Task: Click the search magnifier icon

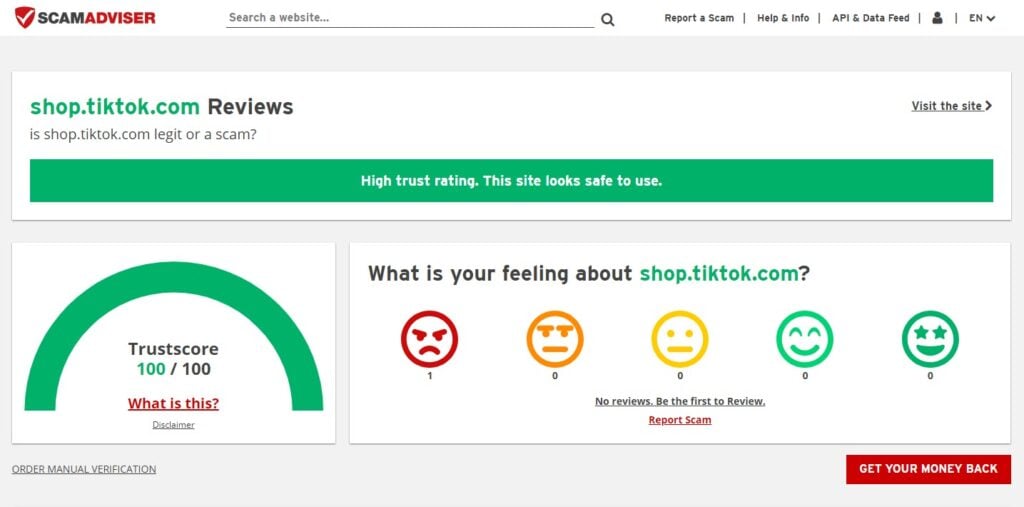Action: [x=607, y=20]
